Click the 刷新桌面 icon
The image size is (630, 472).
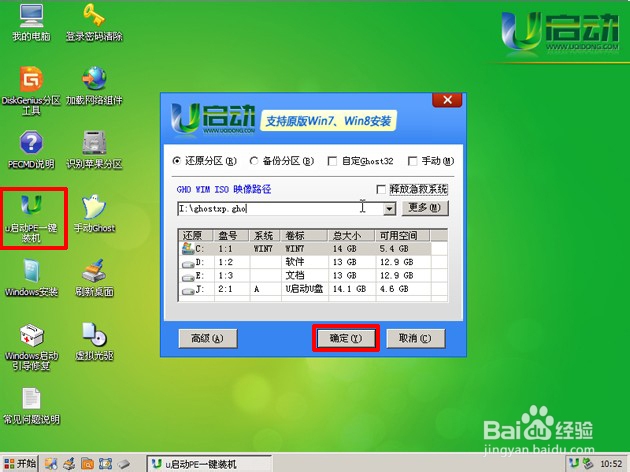click(94, 278)
